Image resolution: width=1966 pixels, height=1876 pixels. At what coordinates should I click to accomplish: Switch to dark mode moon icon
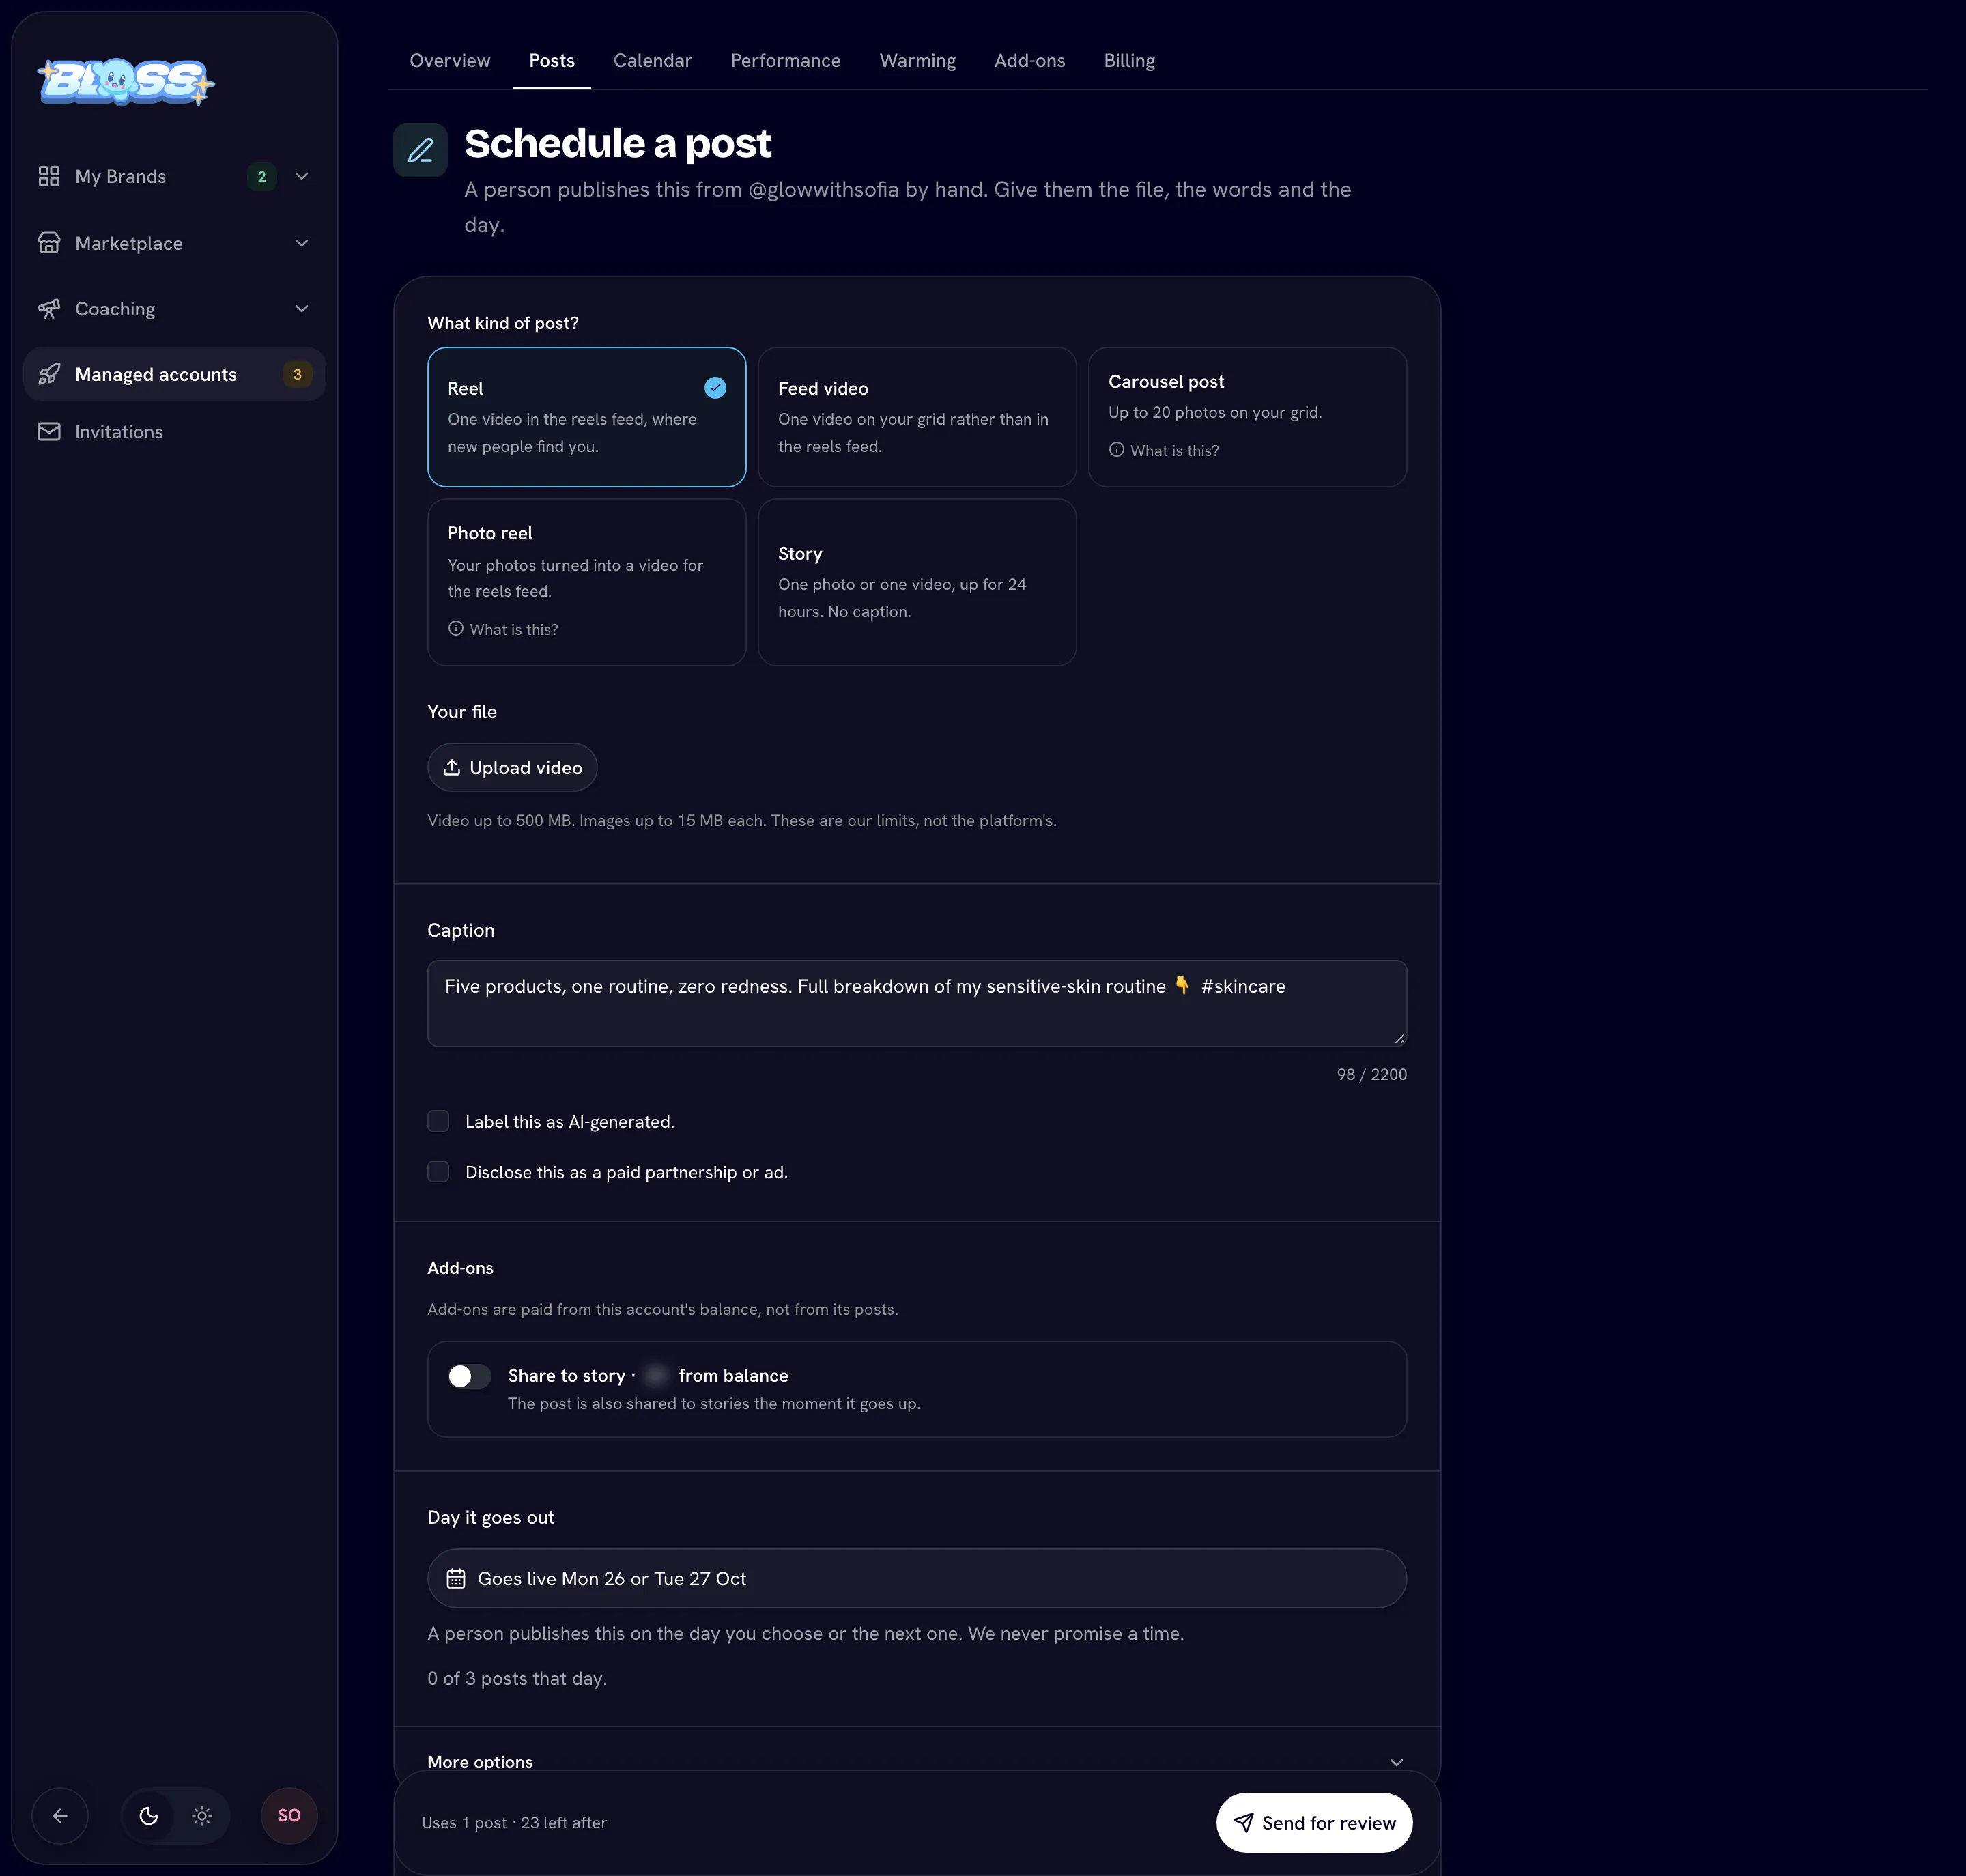tap(149, 1816)
